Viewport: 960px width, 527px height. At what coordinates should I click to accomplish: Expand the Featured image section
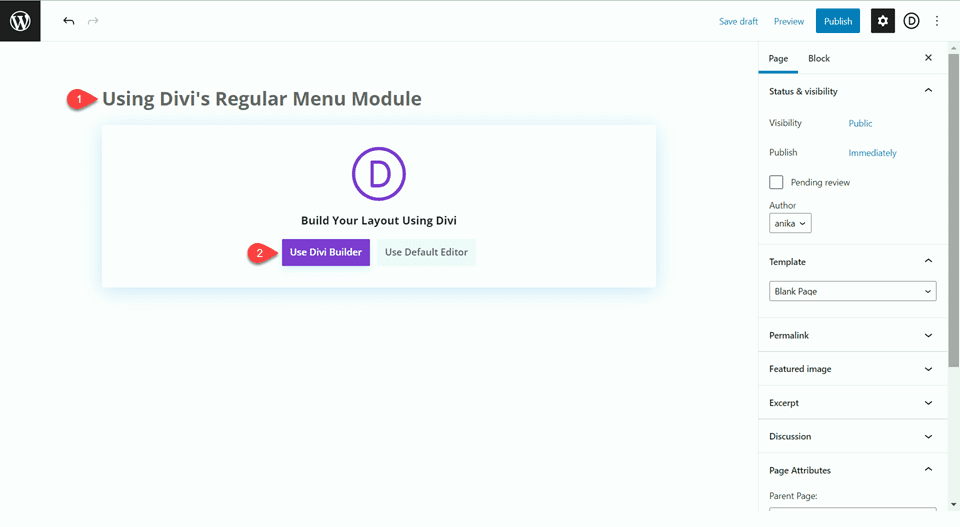[852, 369]
